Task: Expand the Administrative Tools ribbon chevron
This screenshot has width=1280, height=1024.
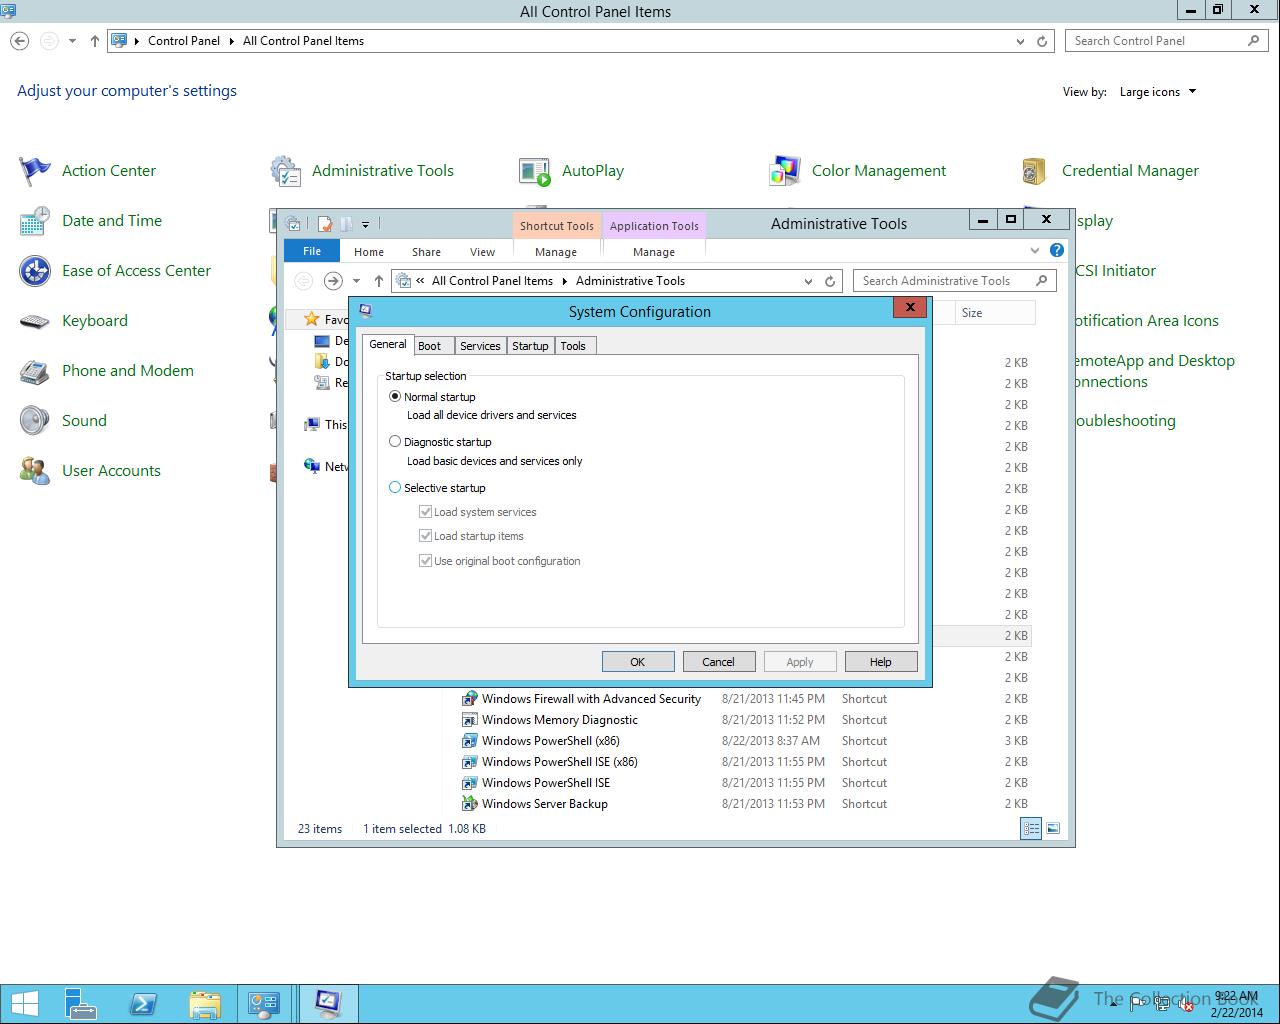Action: 1035,250
